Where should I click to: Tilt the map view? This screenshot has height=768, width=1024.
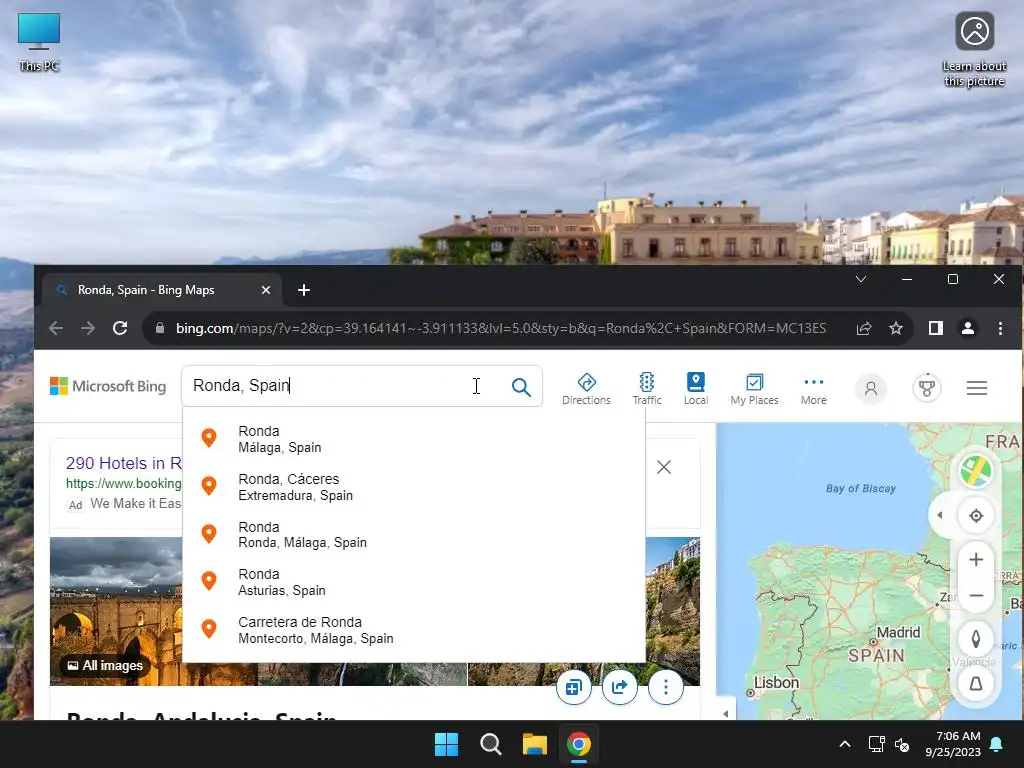point(976,683)
